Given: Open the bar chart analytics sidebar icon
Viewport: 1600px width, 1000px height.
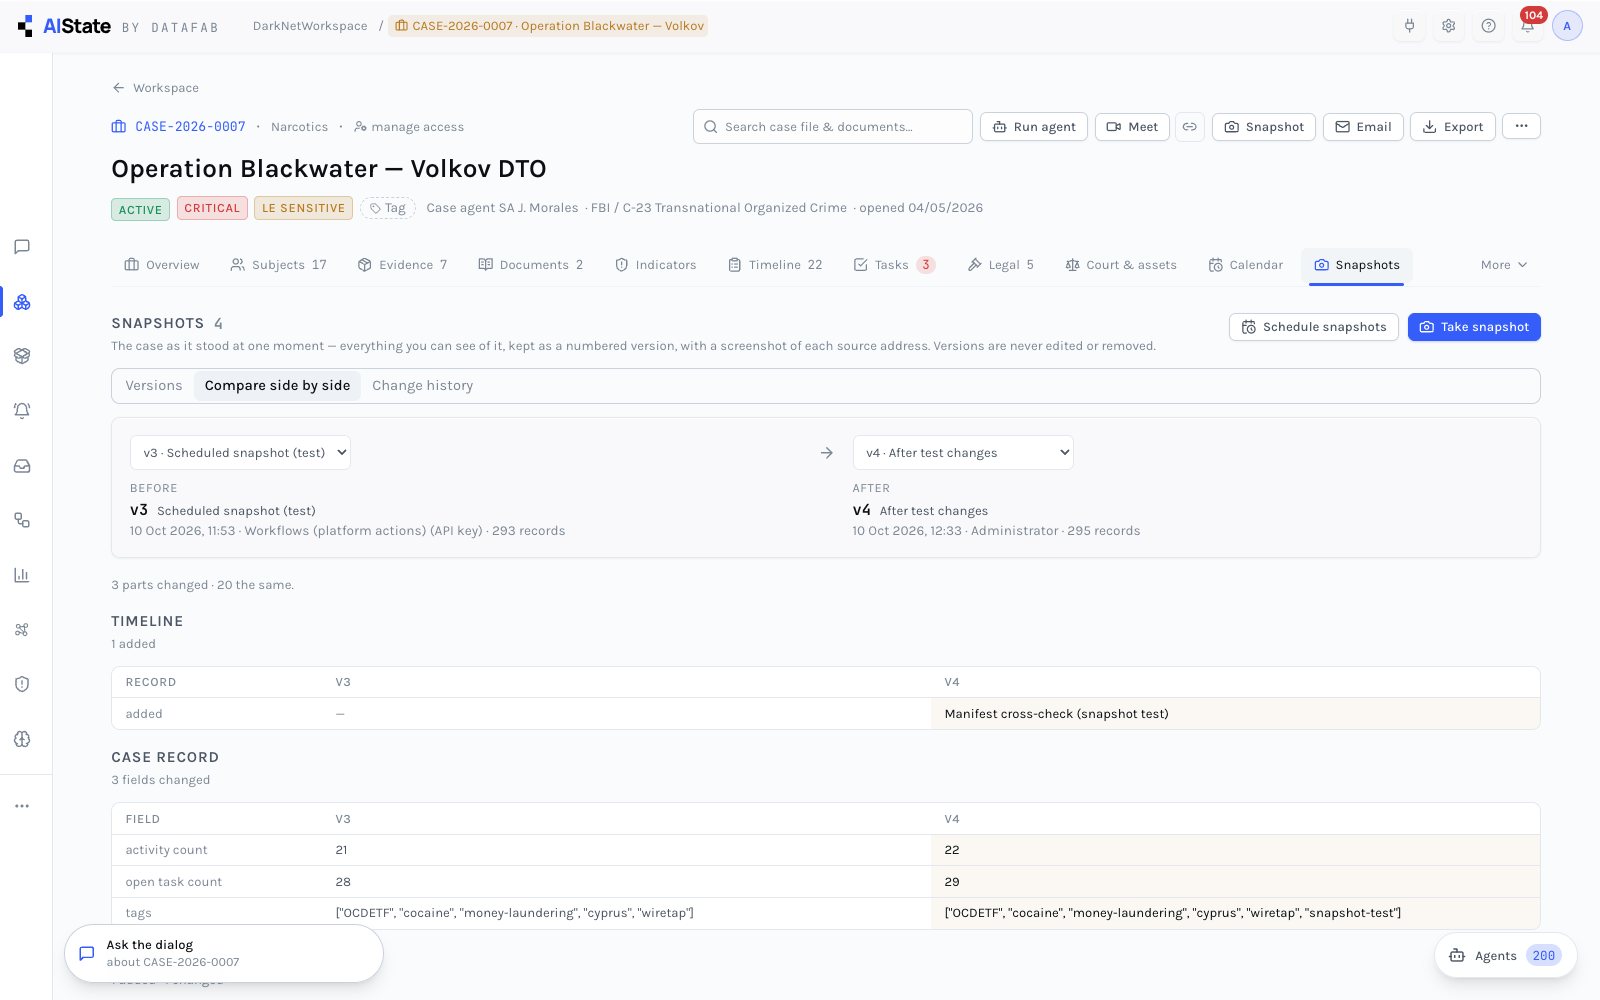Looking at the screenshot, I should (x=22, y=575).
